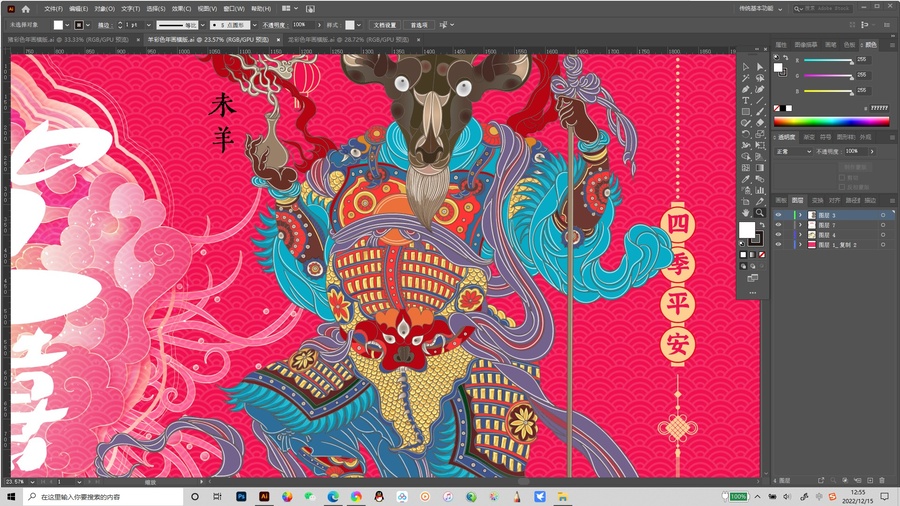Expand layer 图层 1_复制 2 contents
This screenshot has height=506, width=900.
pyautogui.click(x=800, y=244)
